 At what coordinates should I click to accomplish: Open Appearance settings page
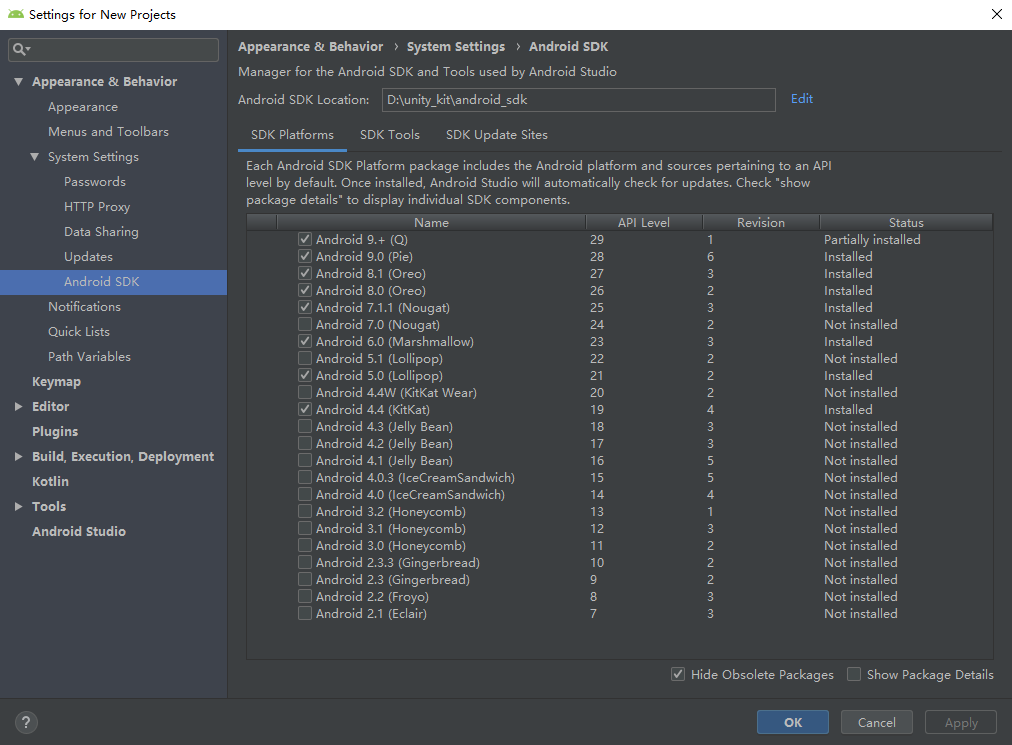point(83,107)
